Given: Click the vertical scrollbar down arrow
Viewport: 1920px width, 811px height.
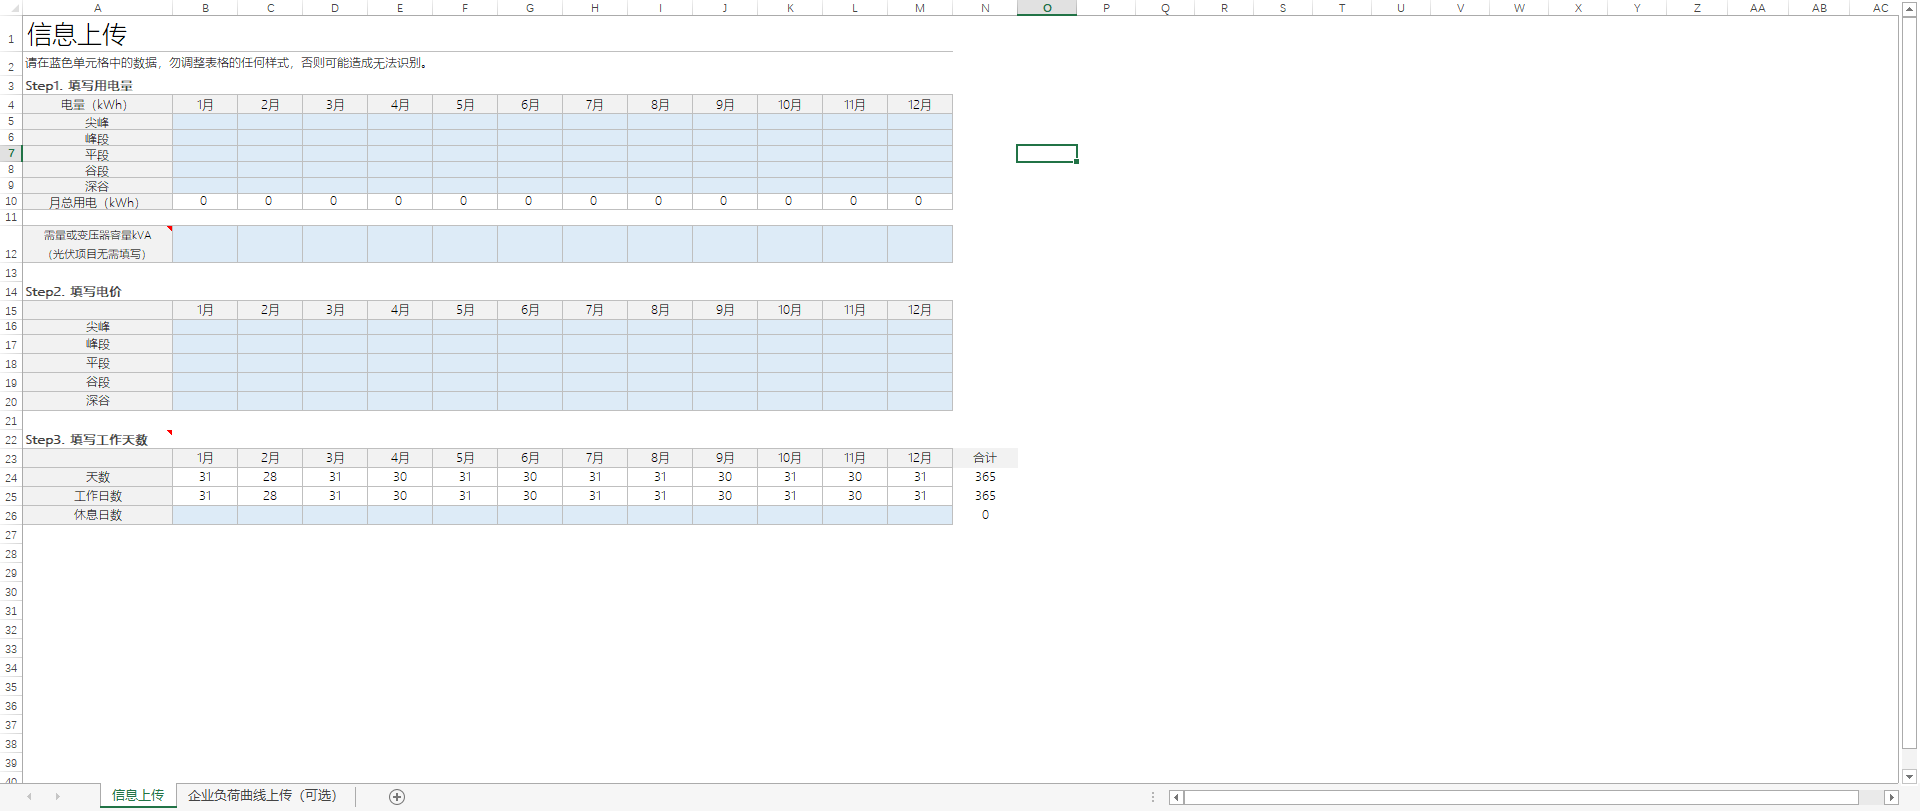Looking at the screenshot, I should click(x=1909, y=776).
